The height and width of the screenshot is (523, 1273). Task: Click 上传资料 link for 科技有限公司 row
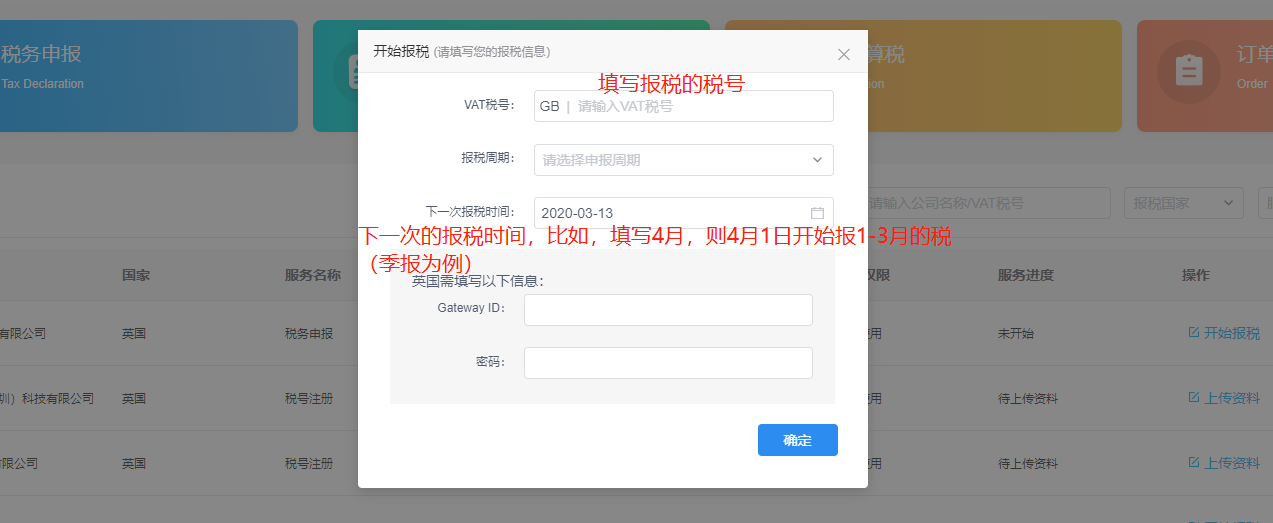click(1224, 398)
